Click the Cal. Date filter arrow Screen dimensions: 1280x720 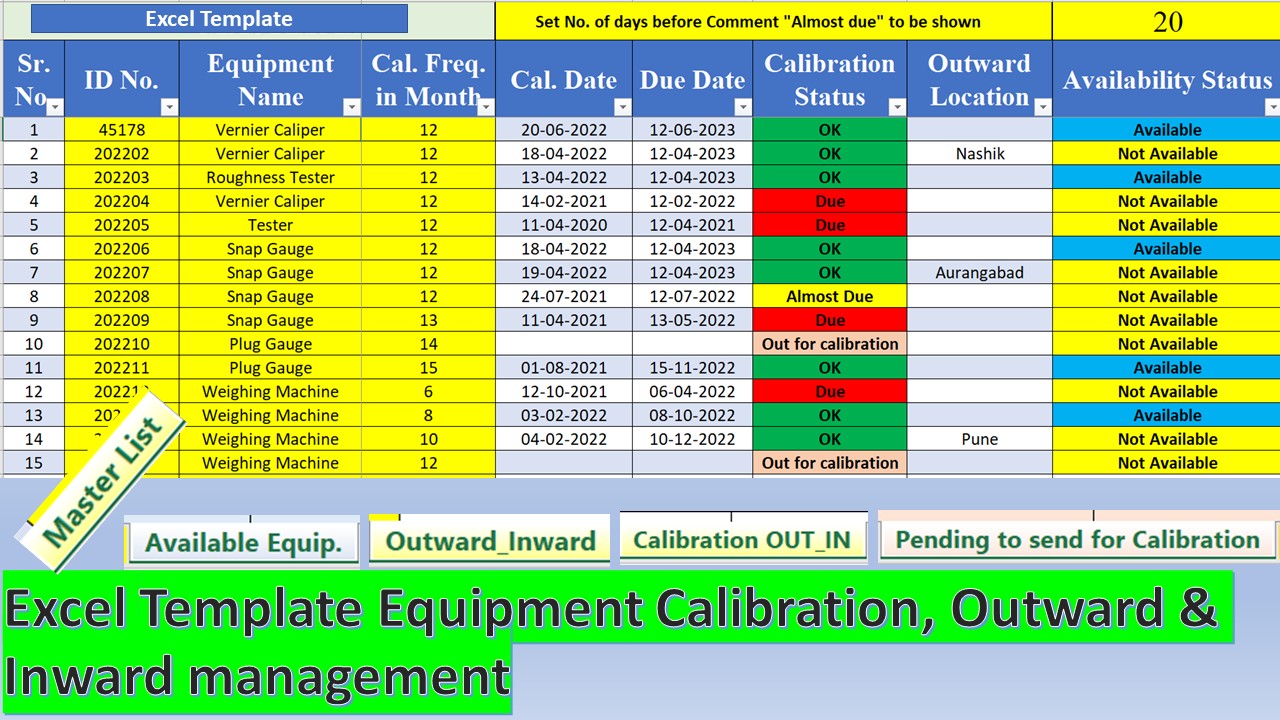623,107
